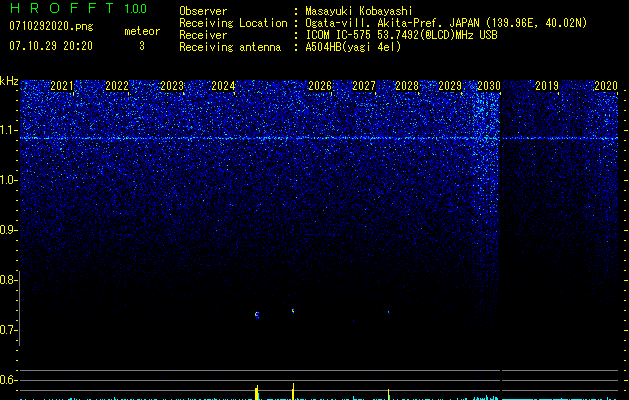Click the 'Receiving Location' field label
The height and width of the screenshot is (400, 629).
click(x=233, y=23)
